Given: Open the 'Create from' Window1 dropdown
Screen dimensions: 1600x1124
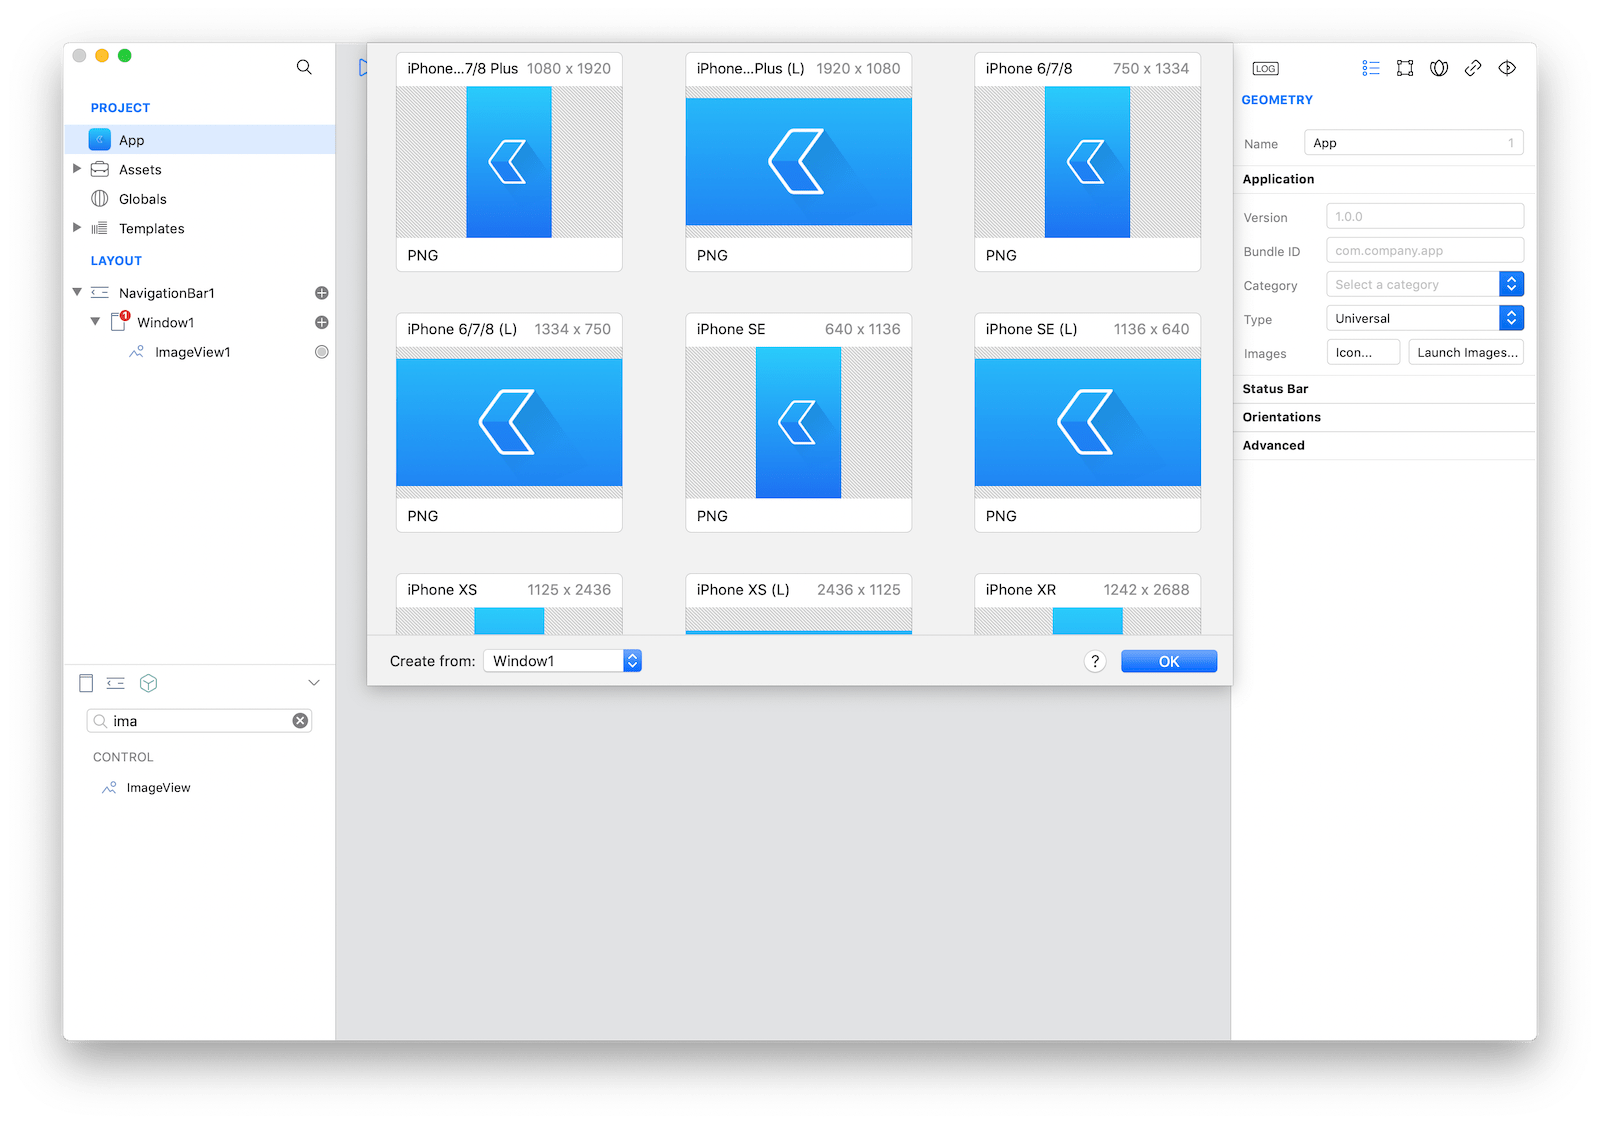Looking at the screenshot, I should 562,661.
